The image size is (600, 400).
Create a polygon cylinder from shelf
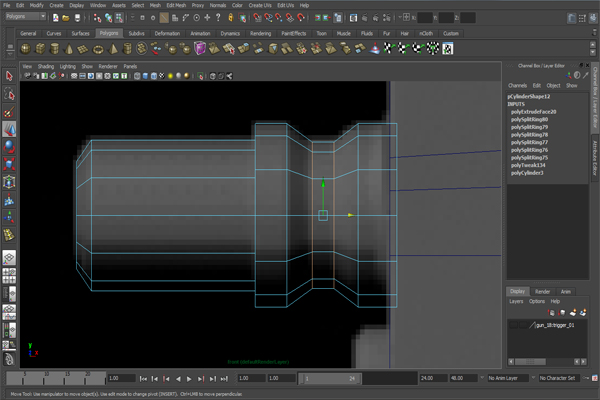coord(55,49)
